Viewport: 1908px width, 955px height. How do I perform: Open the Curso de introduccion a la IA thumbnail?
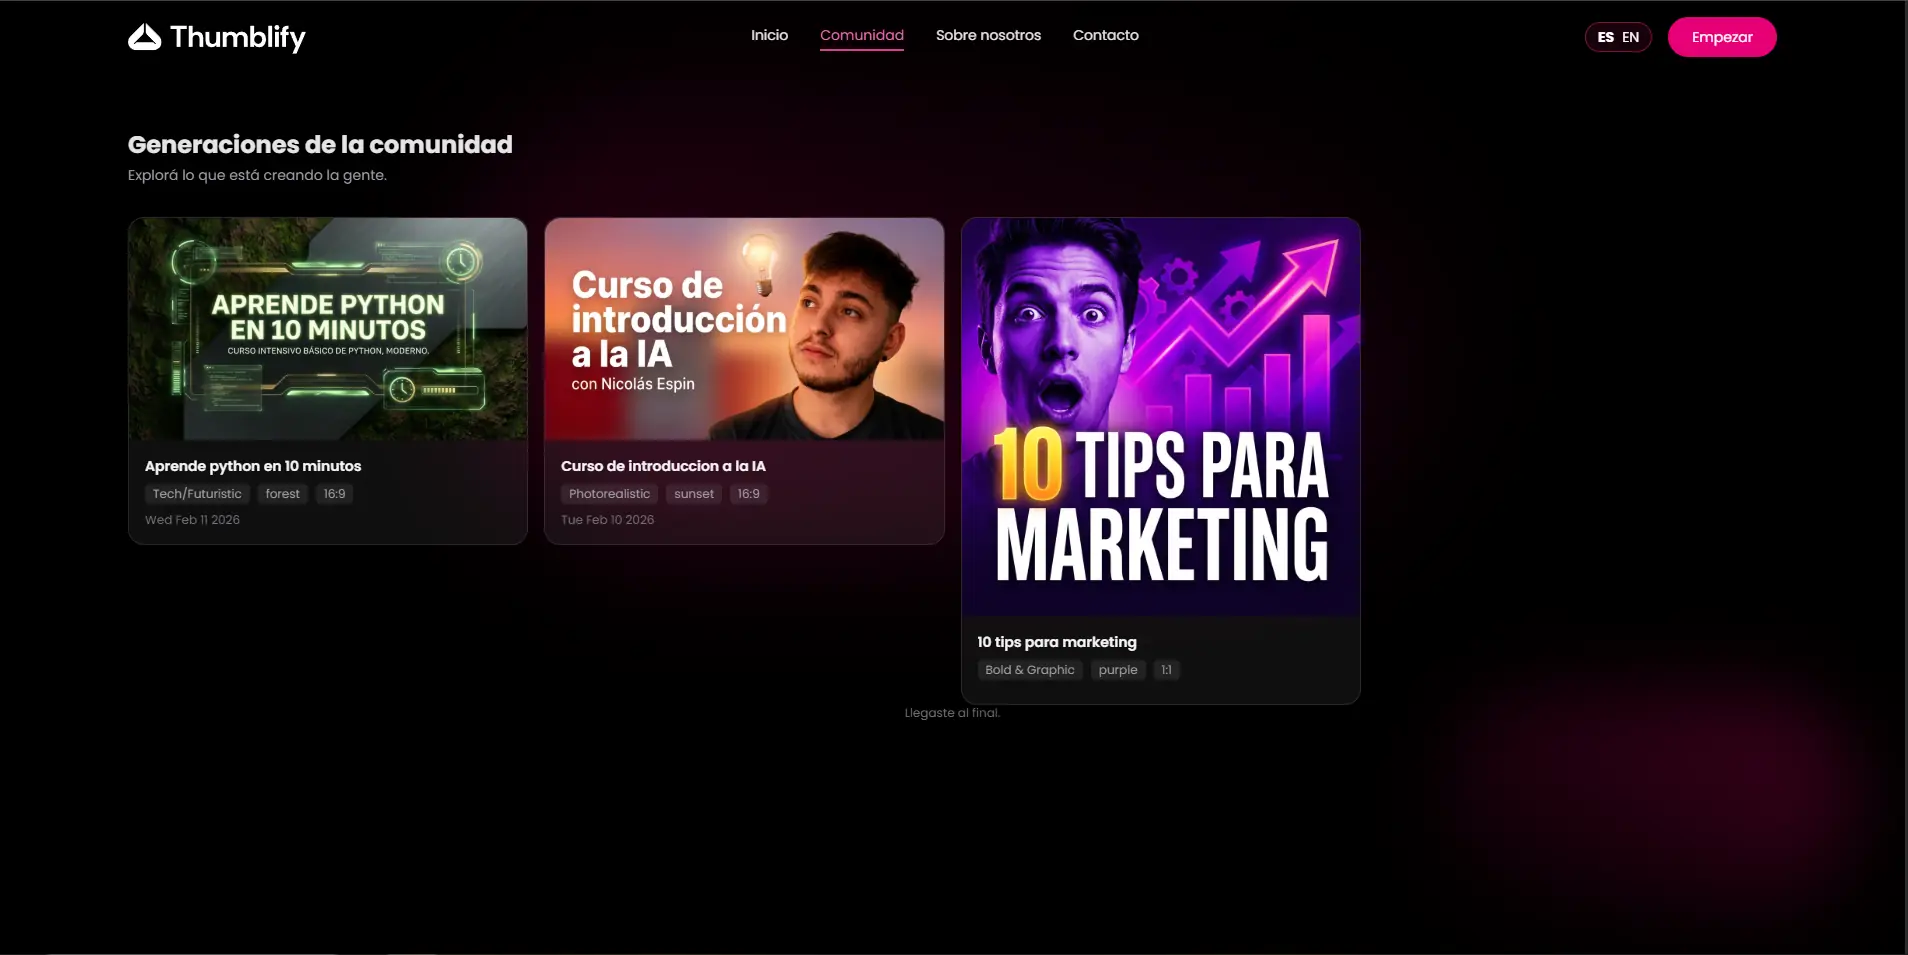tap(743, 330)
